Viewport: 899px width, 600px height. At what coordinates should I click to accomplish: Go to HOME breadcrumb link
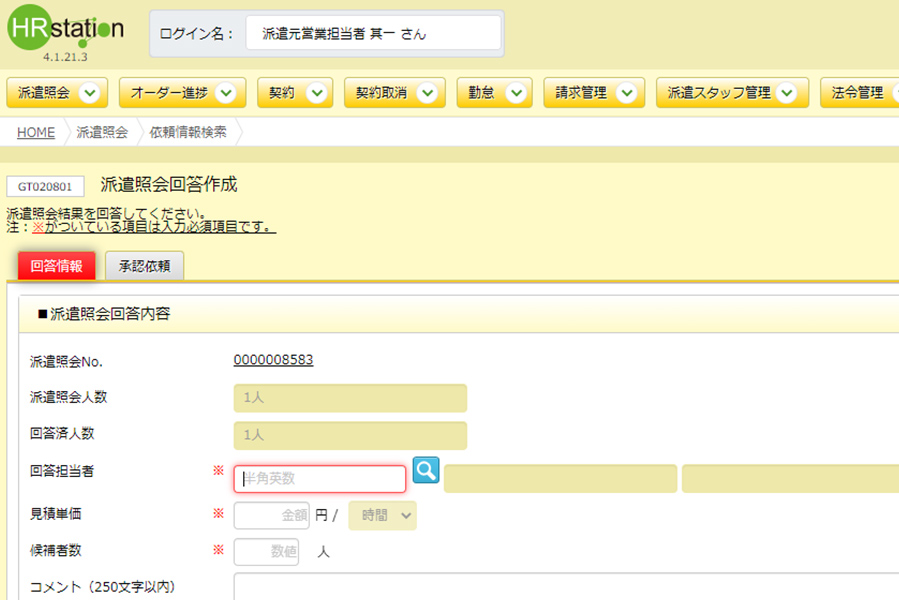click(36, 133)
